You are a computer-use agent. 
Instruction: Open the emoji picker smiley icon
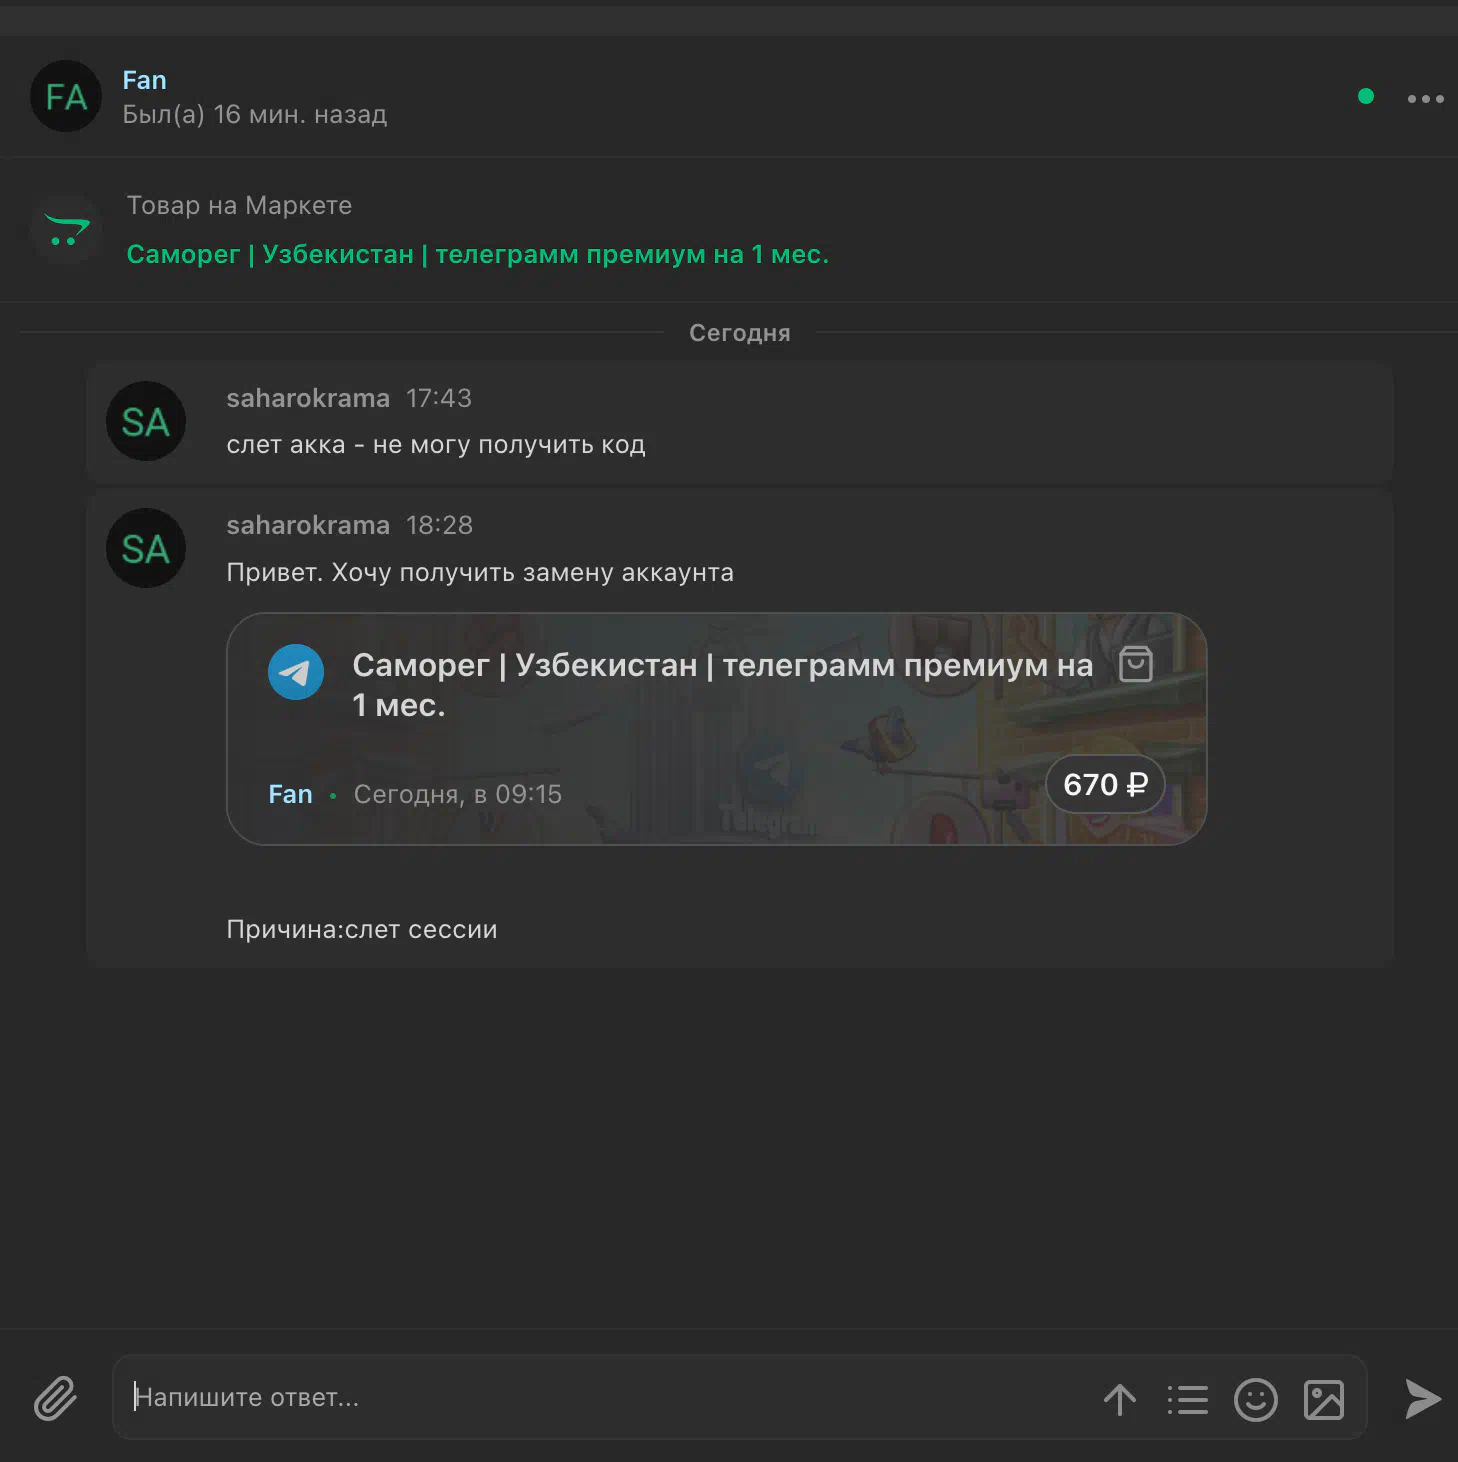(1256, 1399)
